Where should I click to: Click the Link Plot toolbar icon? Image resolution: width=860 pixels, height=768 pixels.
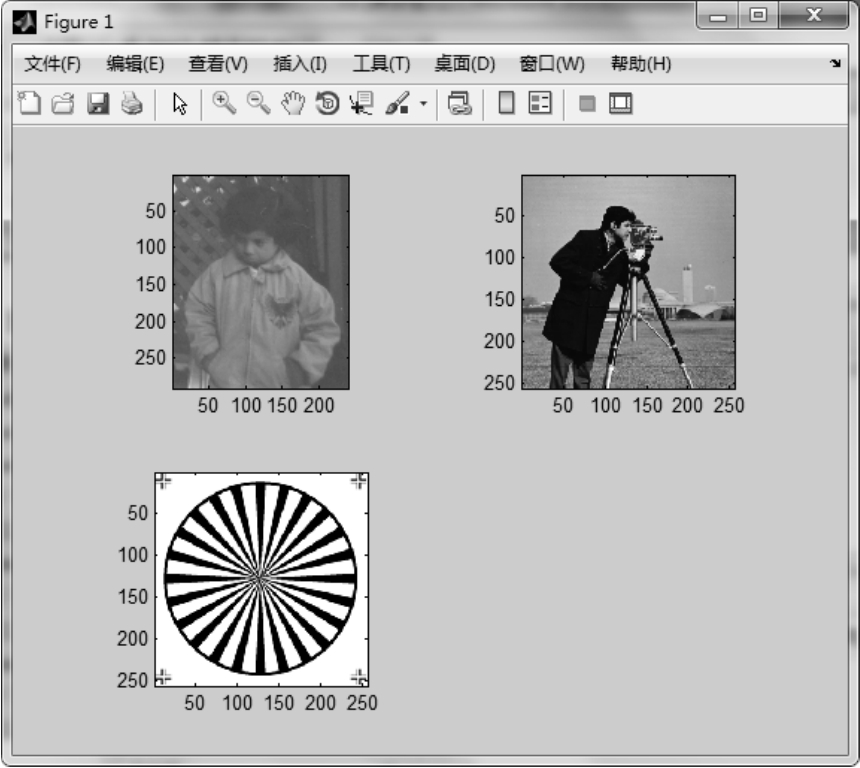[459, 103]
